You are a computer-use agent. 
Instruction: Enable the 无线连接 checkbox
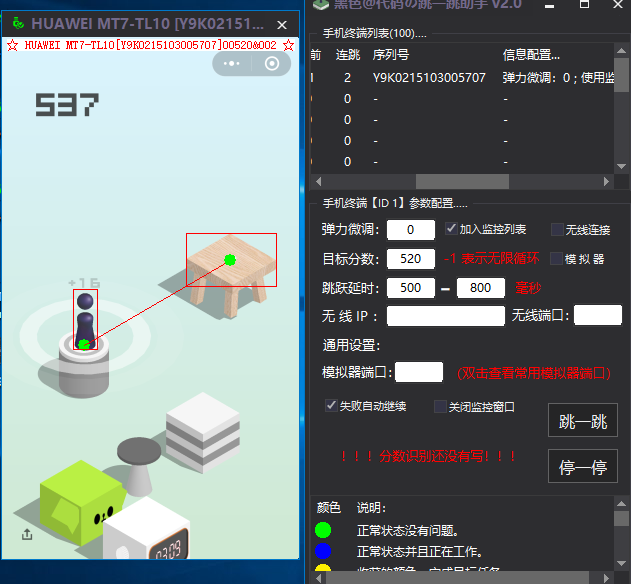557,229
